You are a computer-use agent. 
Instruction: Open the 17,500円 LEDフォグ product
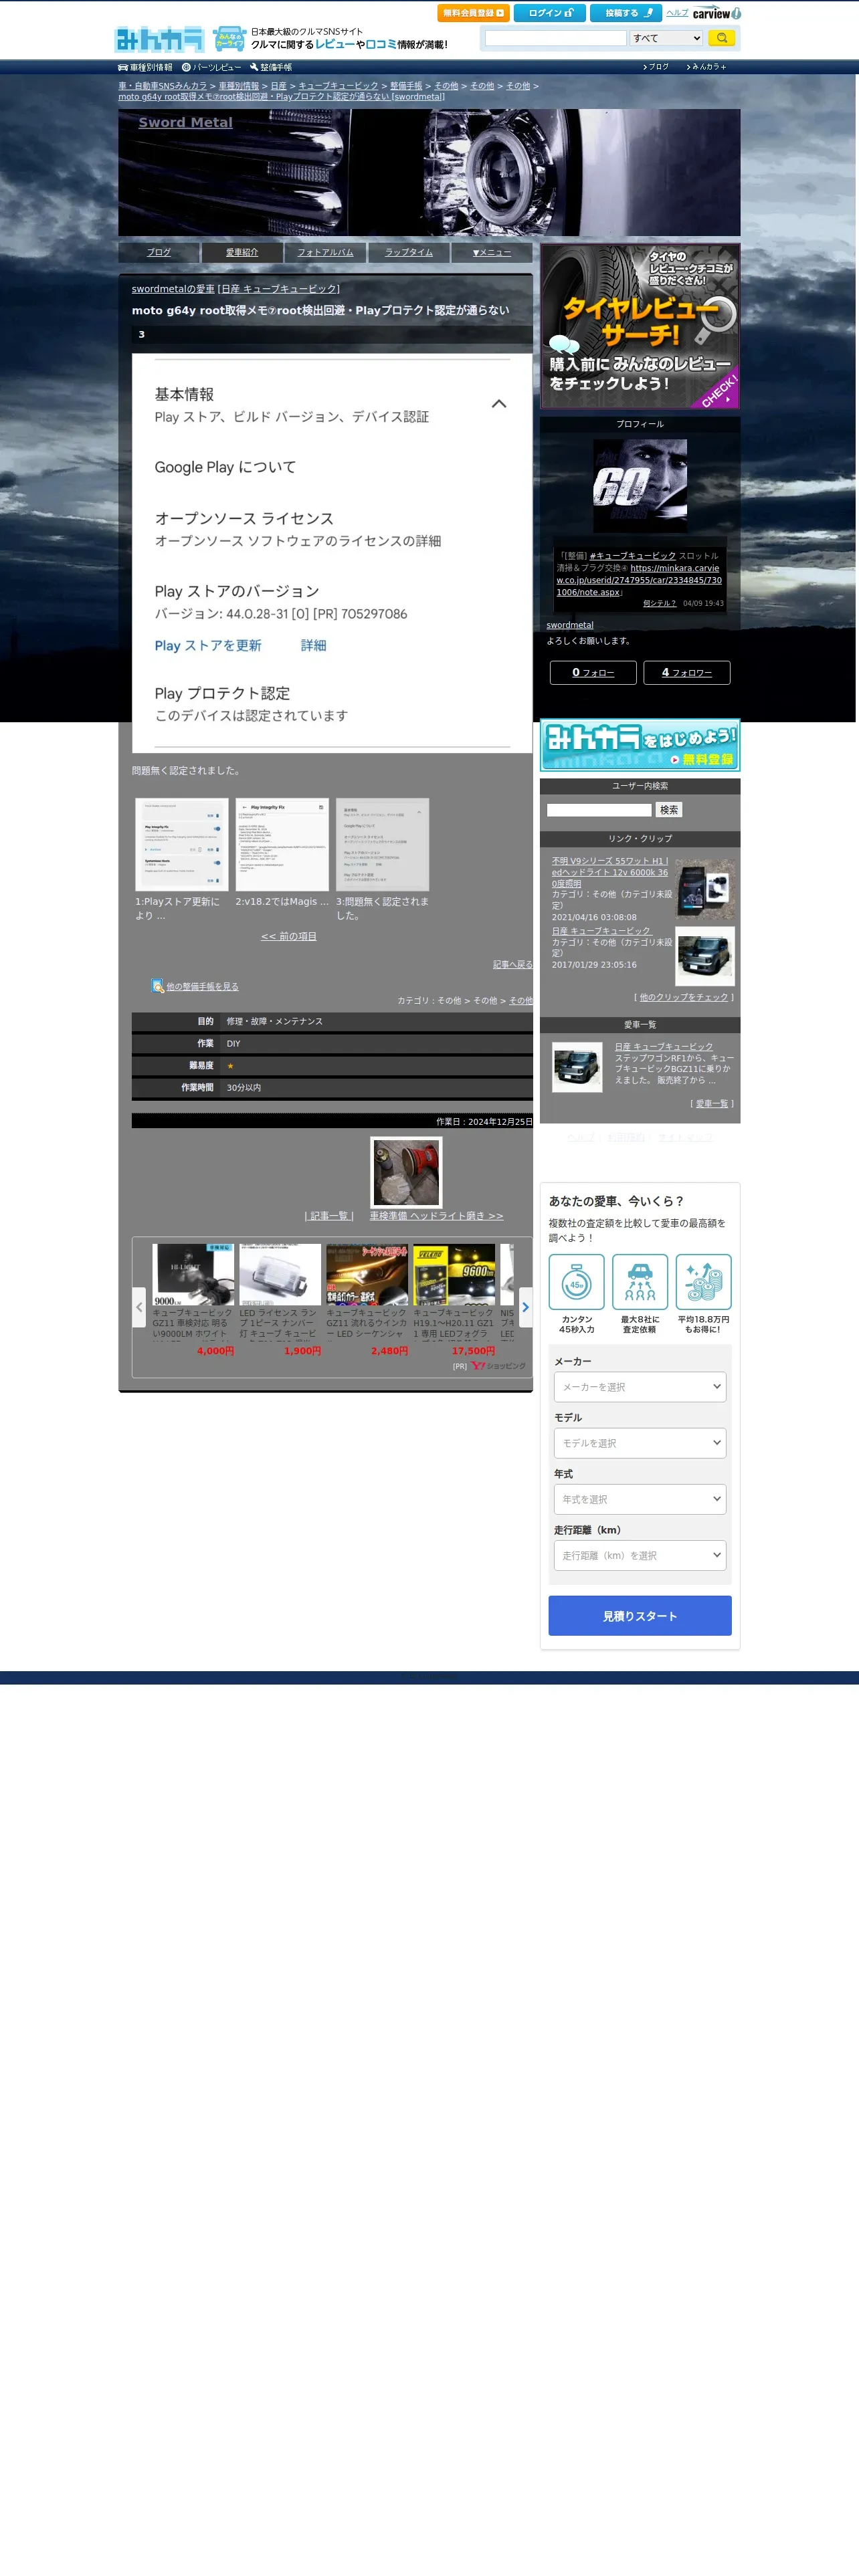coord(454,1300)
